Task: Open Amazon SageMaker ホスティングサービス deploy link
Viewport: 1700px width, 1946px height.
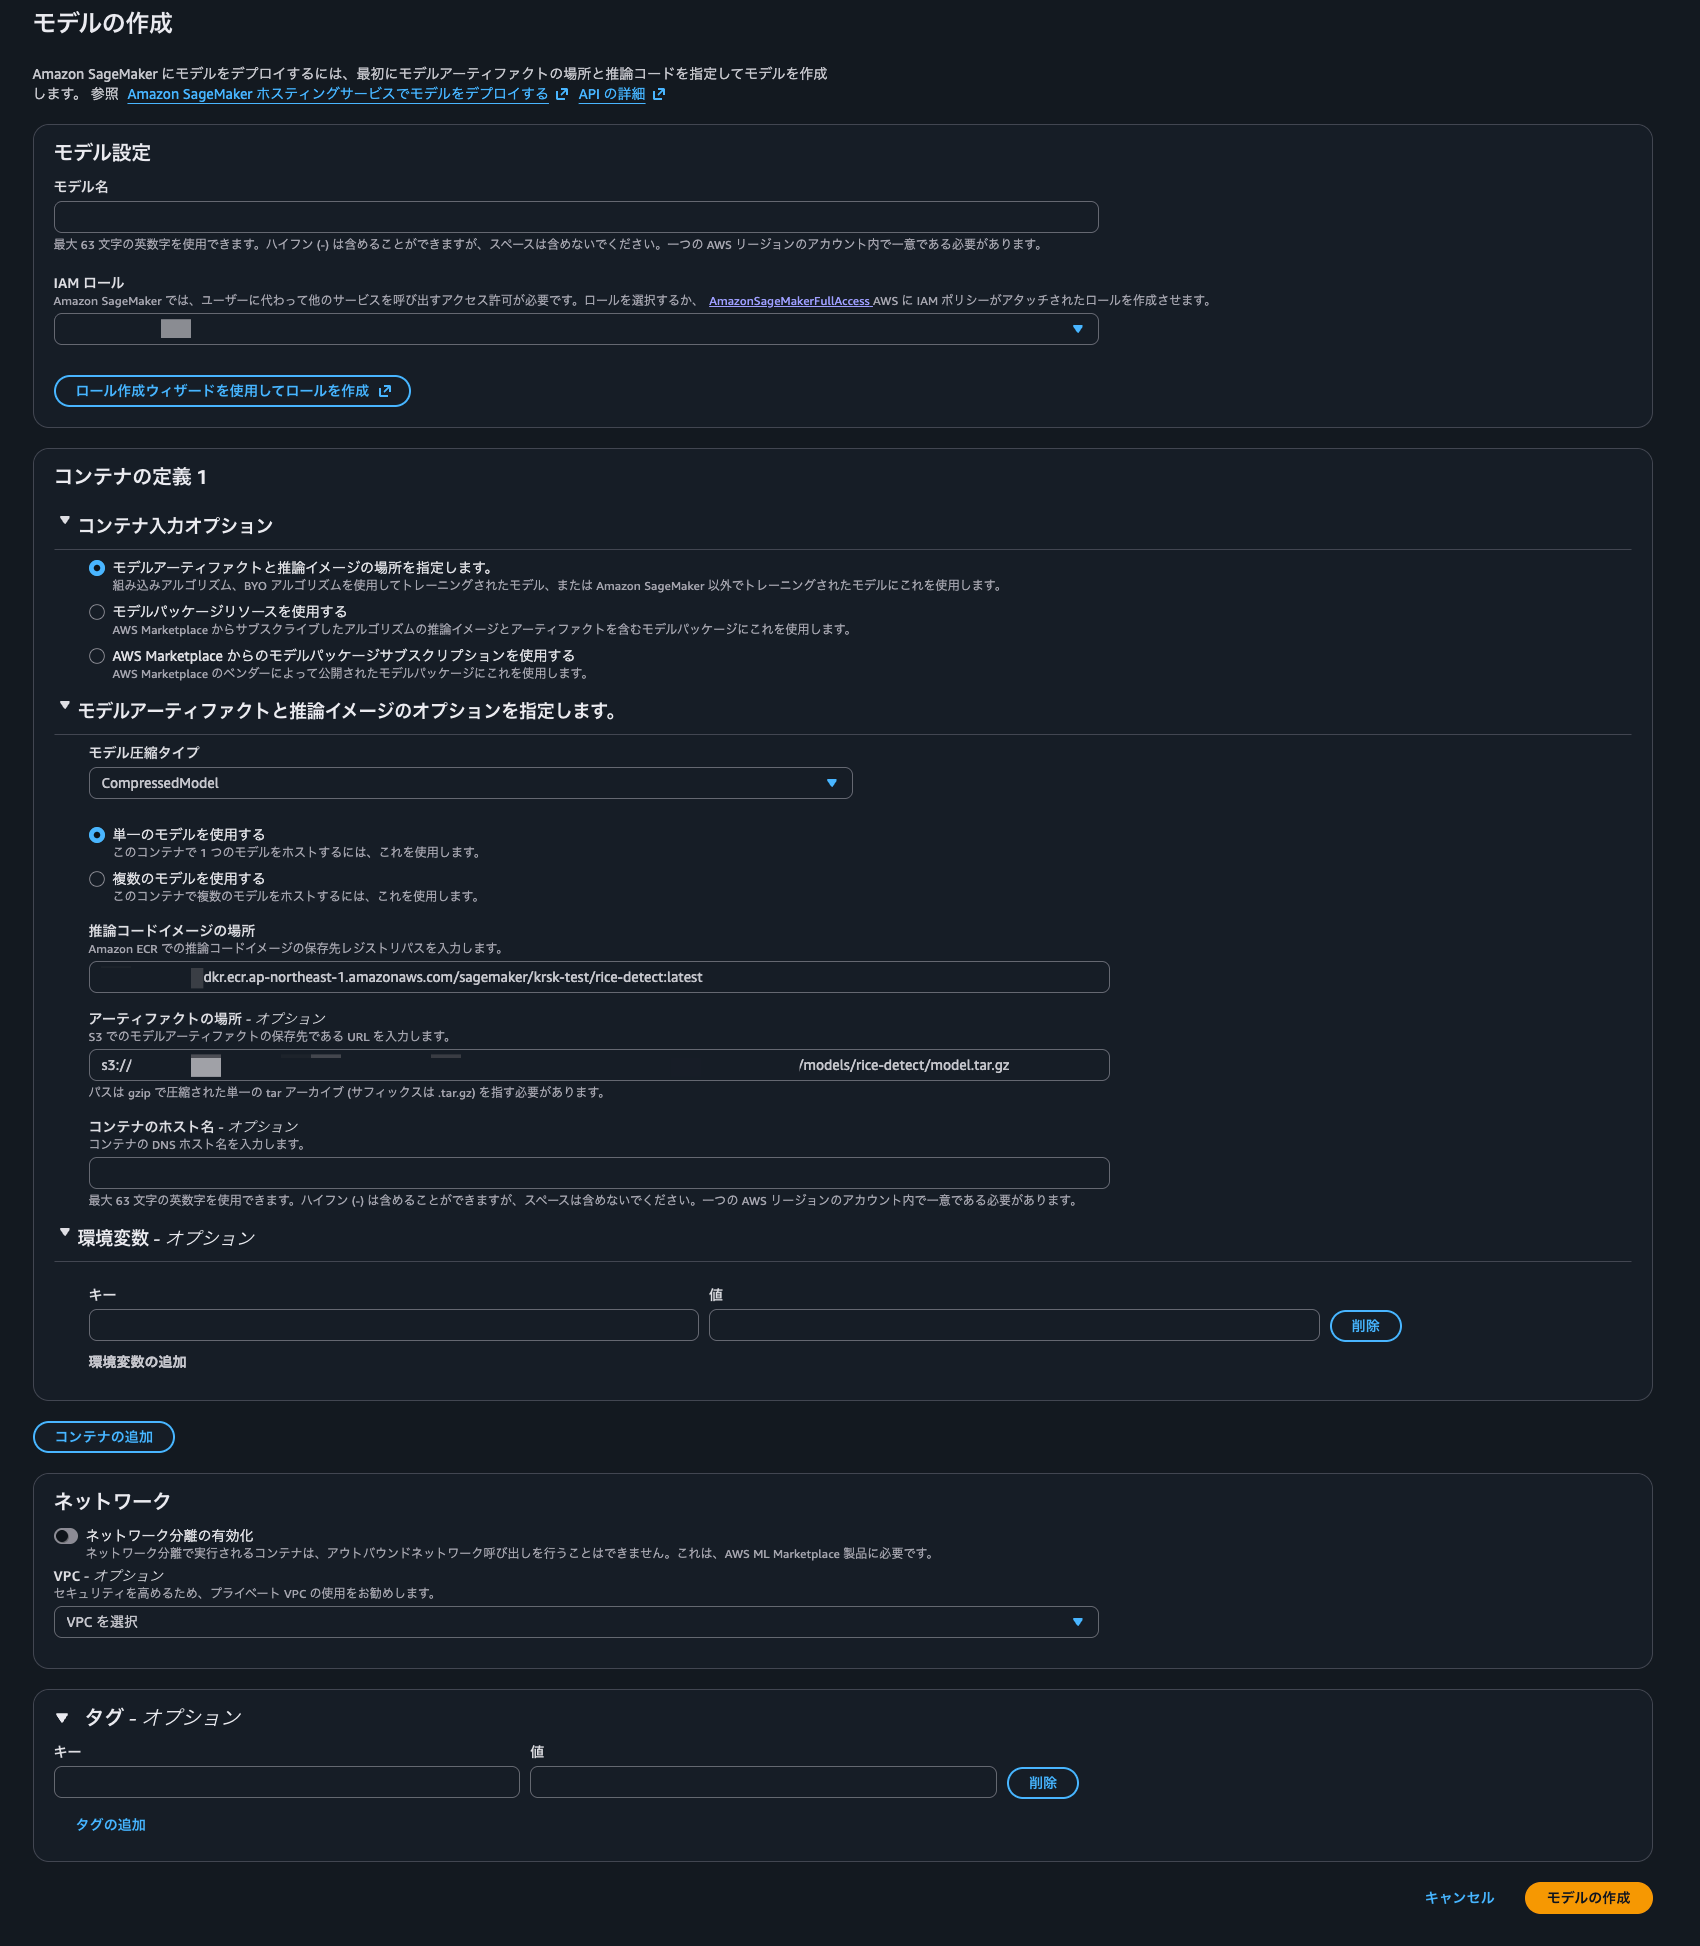Action: (338, 94)
